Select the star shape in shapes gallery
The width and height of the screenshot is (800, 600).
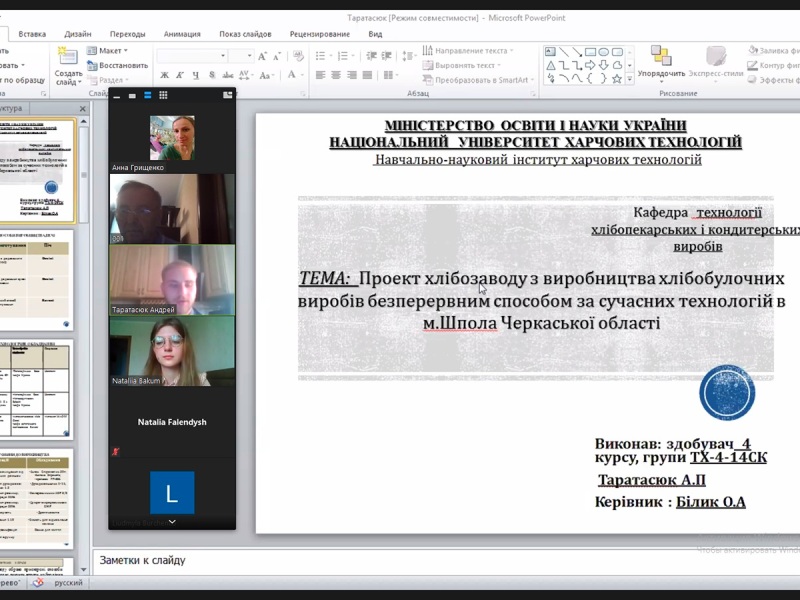617,78
